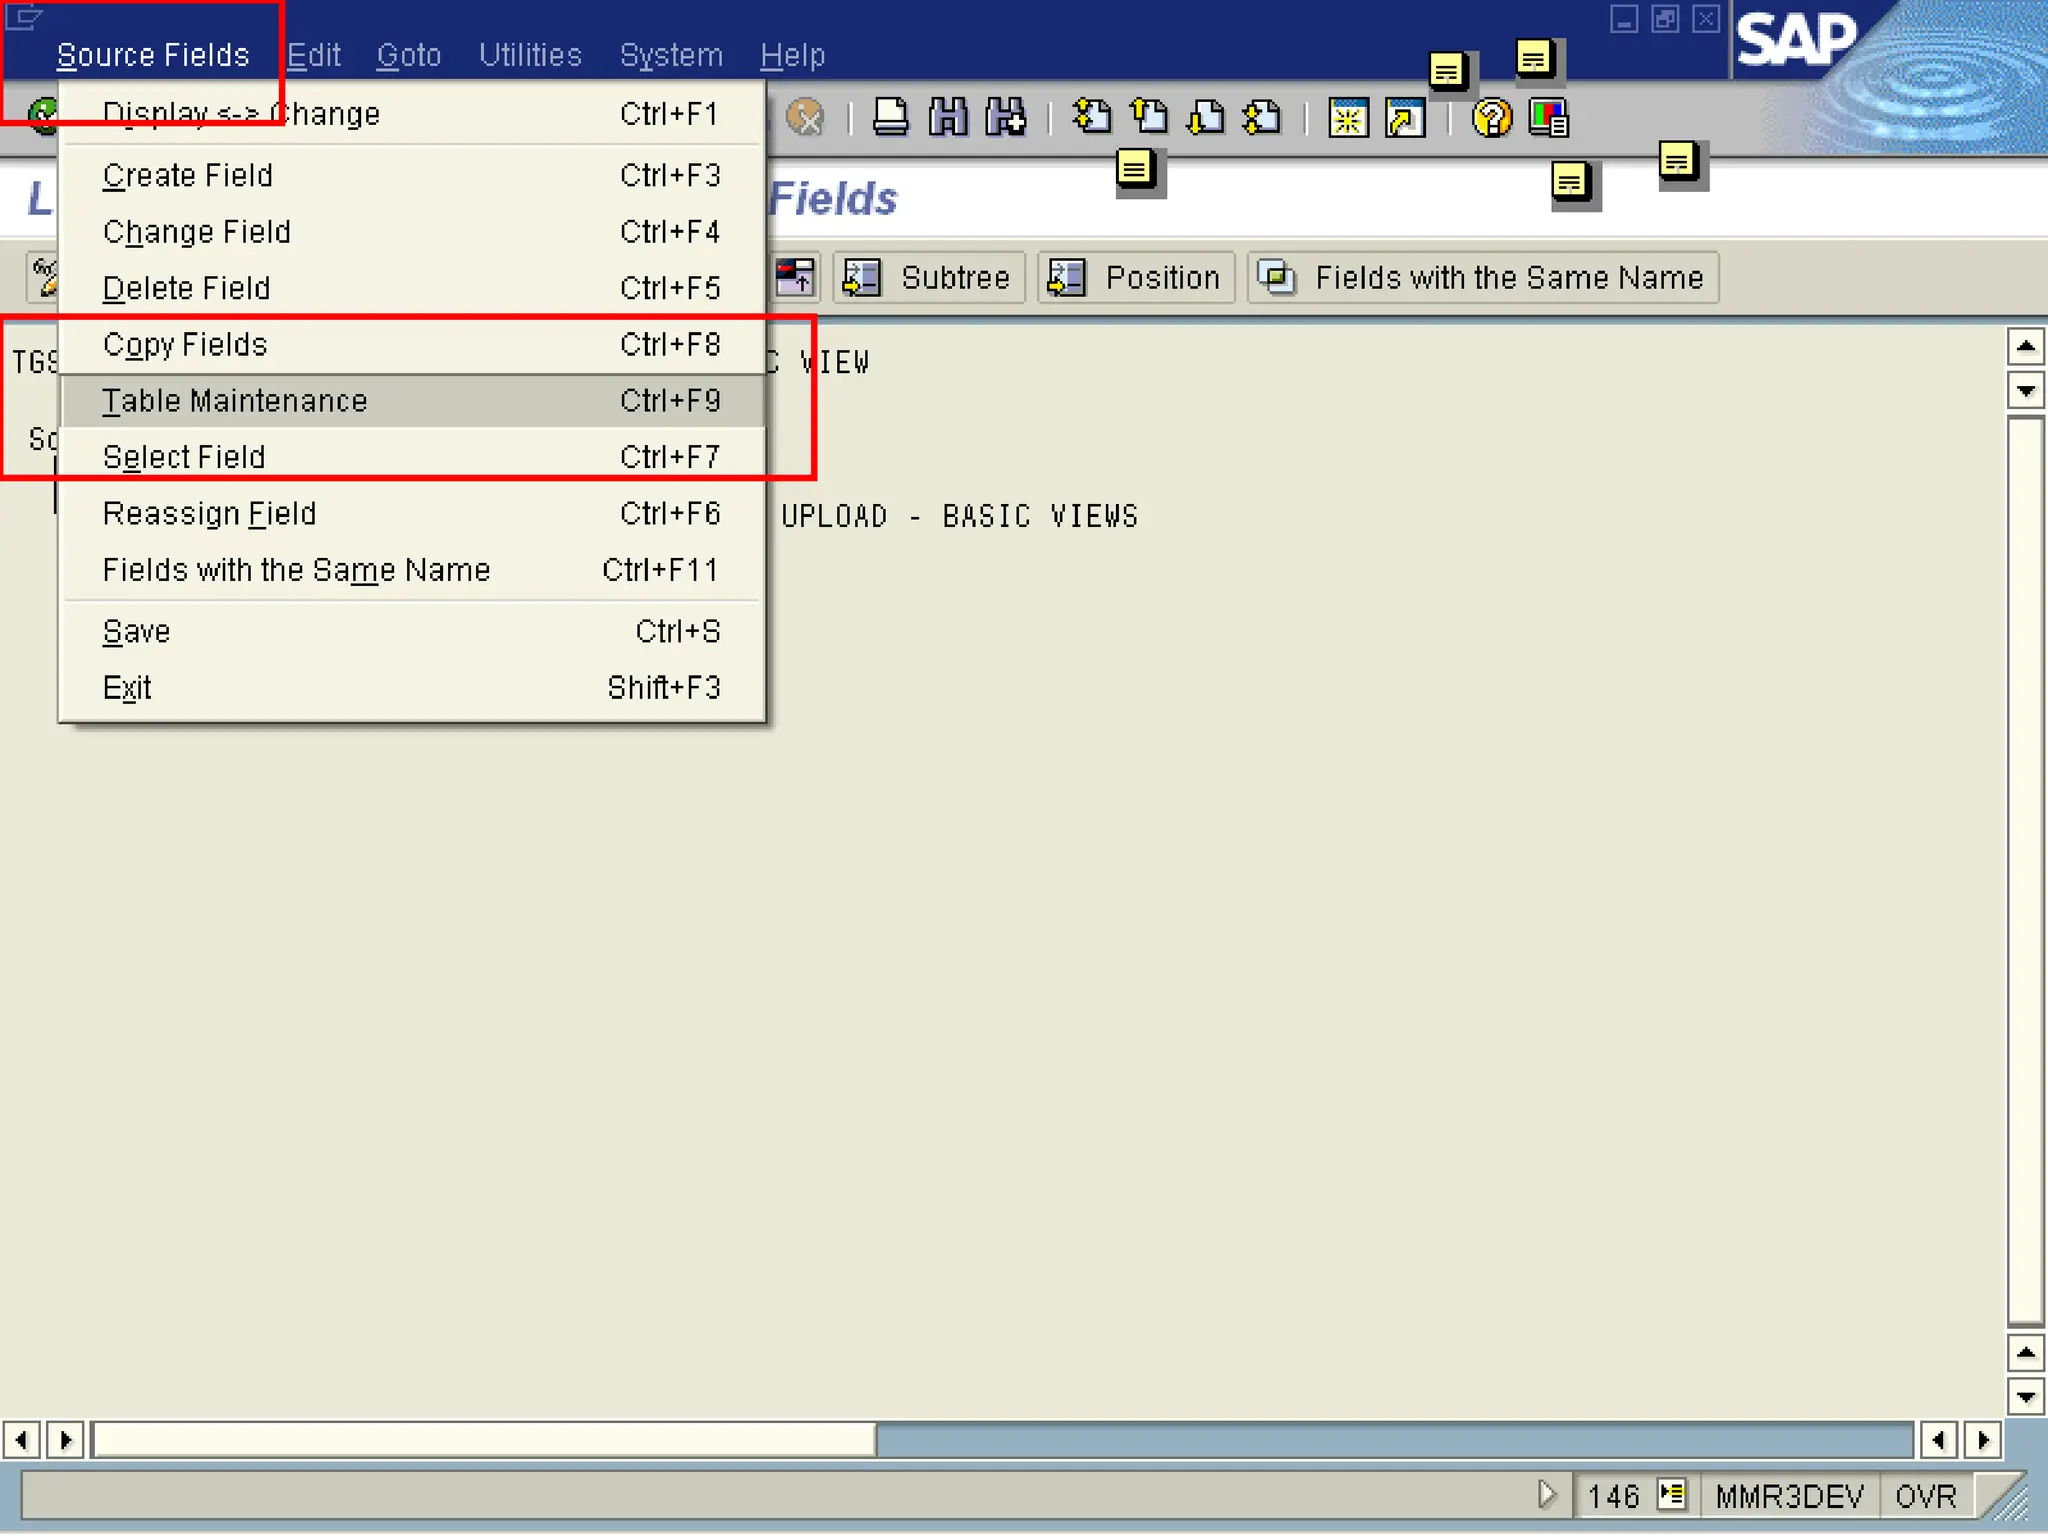
Task: Click vertical scrollbar bottom up arrow
Action: 2025,1354
